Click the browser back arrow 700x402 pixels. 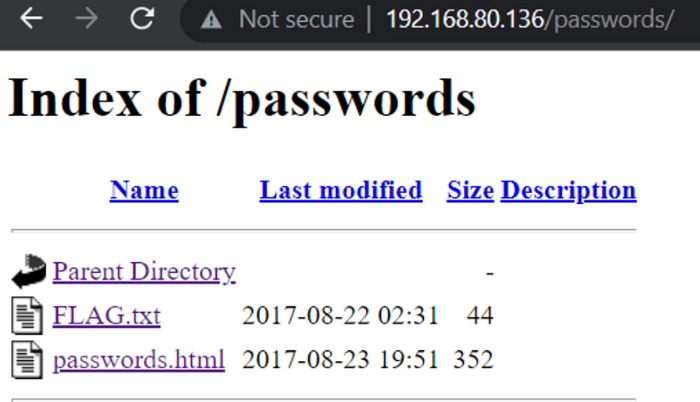click(x=32, y=19)
